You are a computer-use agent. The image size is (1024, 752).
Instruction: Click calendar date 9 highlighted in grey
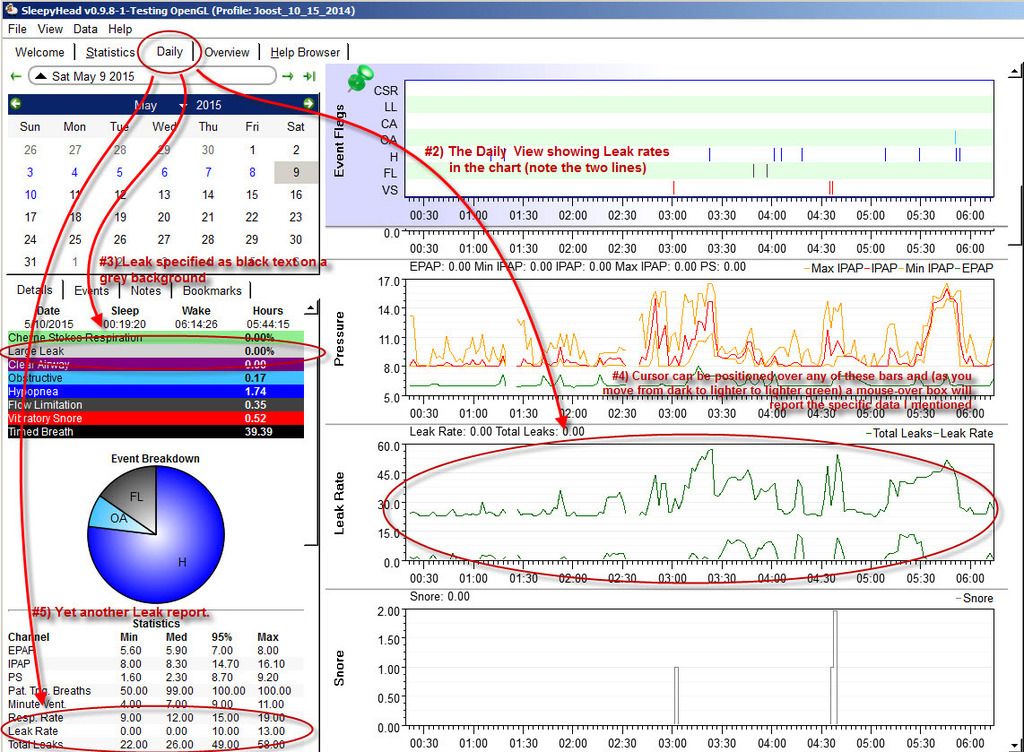click(x=296, y=172)
